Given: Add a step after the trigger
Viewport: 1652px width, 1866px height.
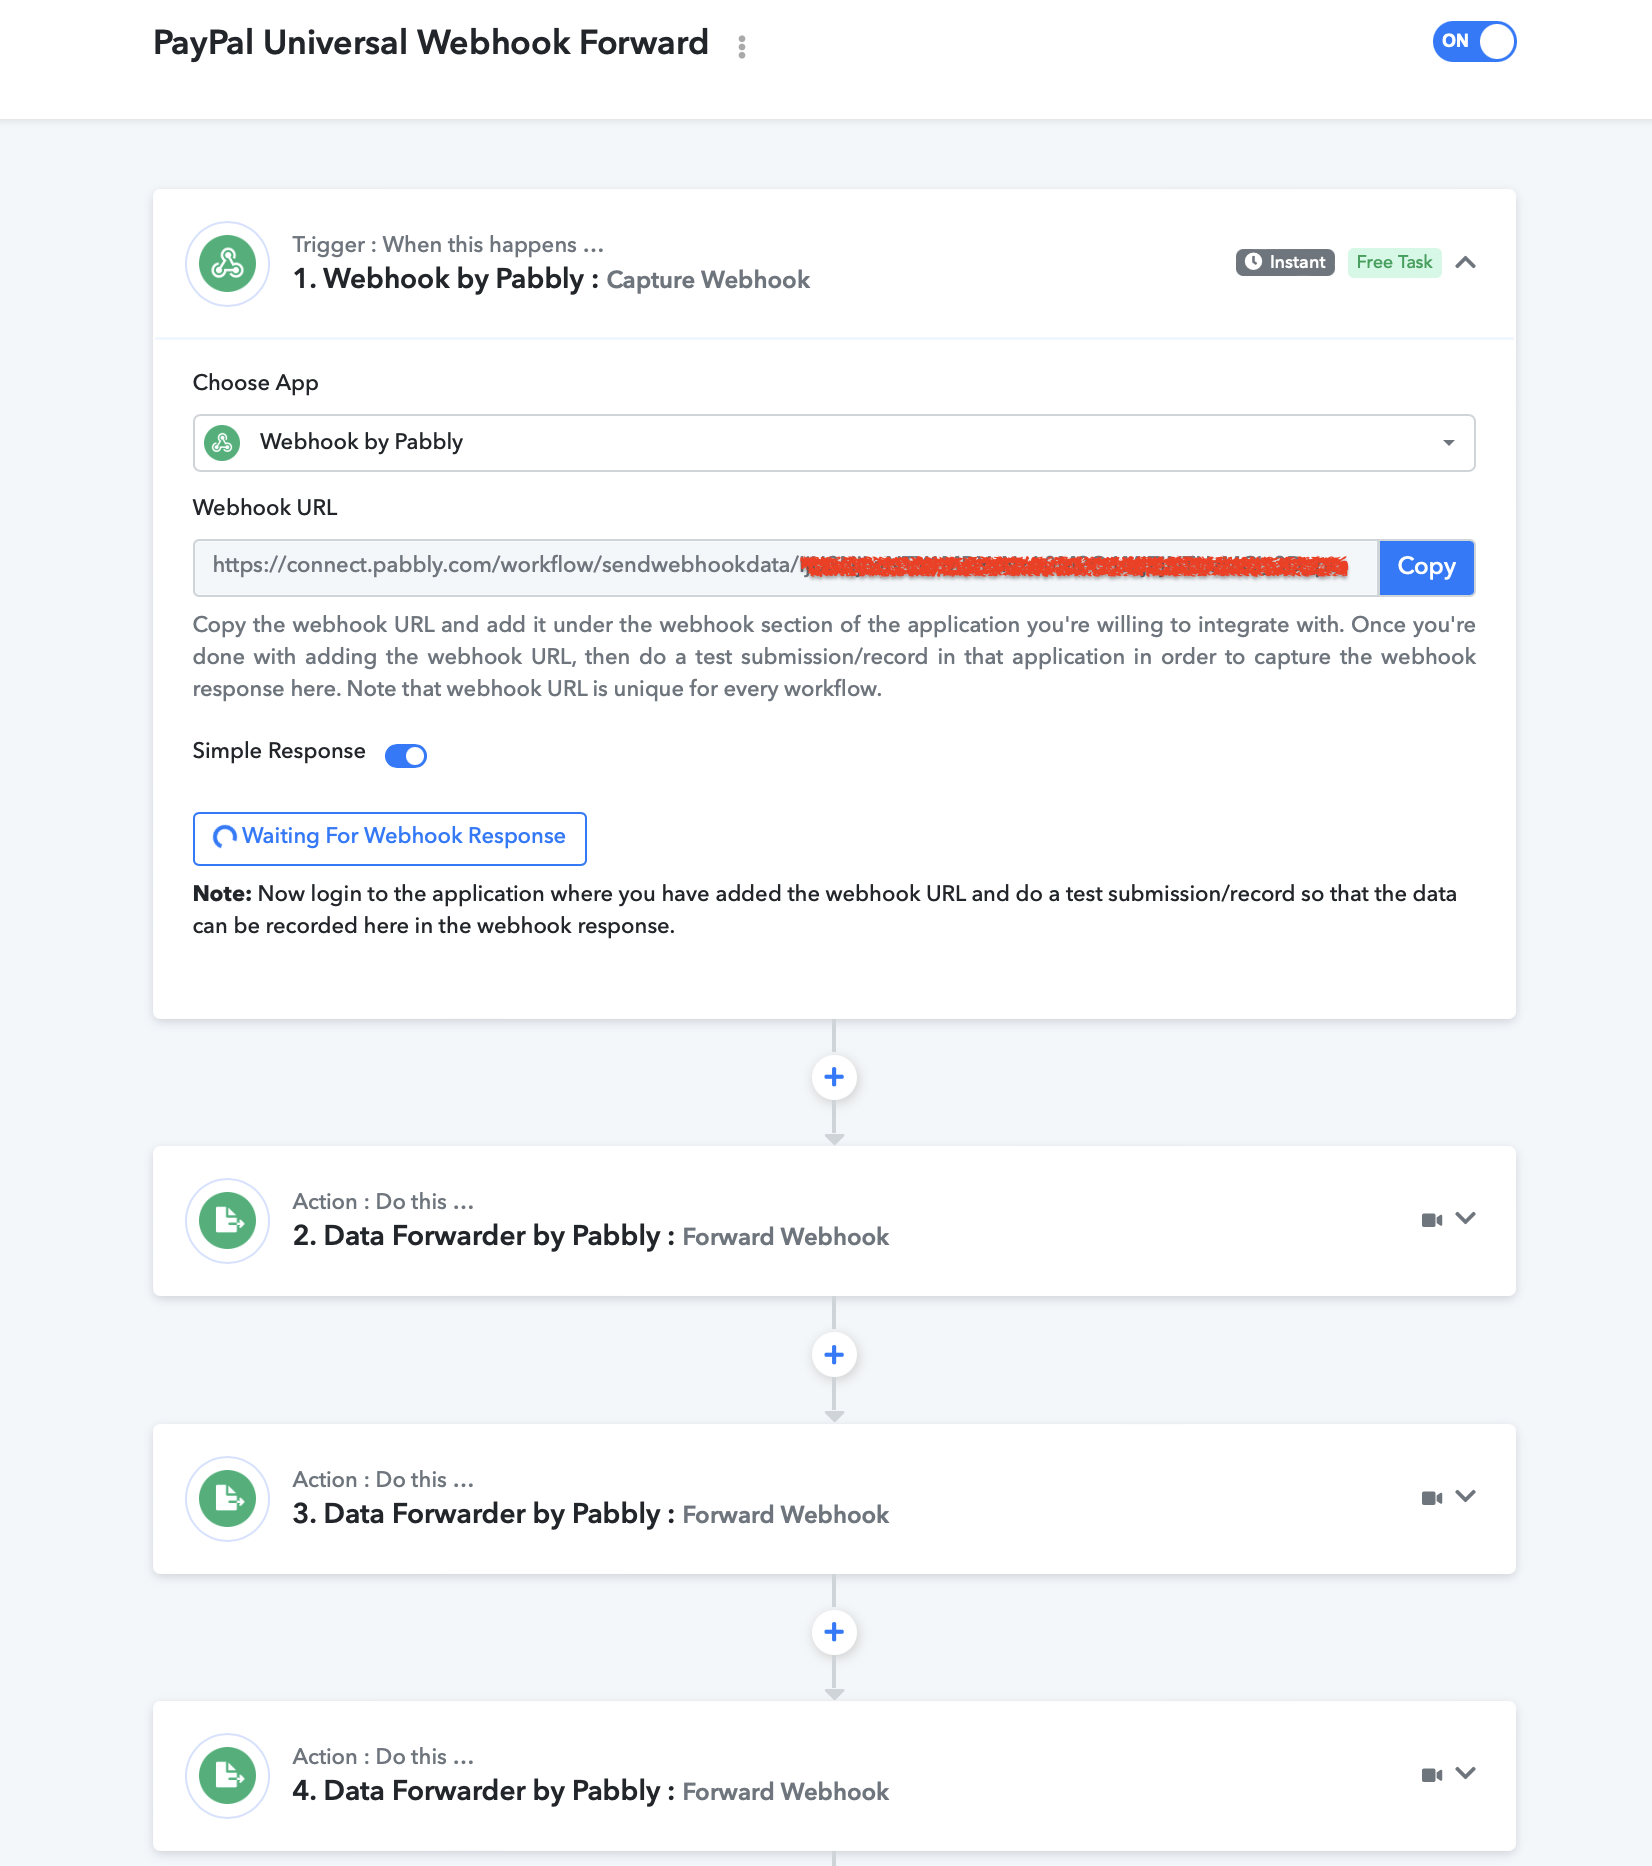Looking at the screenshot, I should pyautogui.click(x=834, y=1077).
